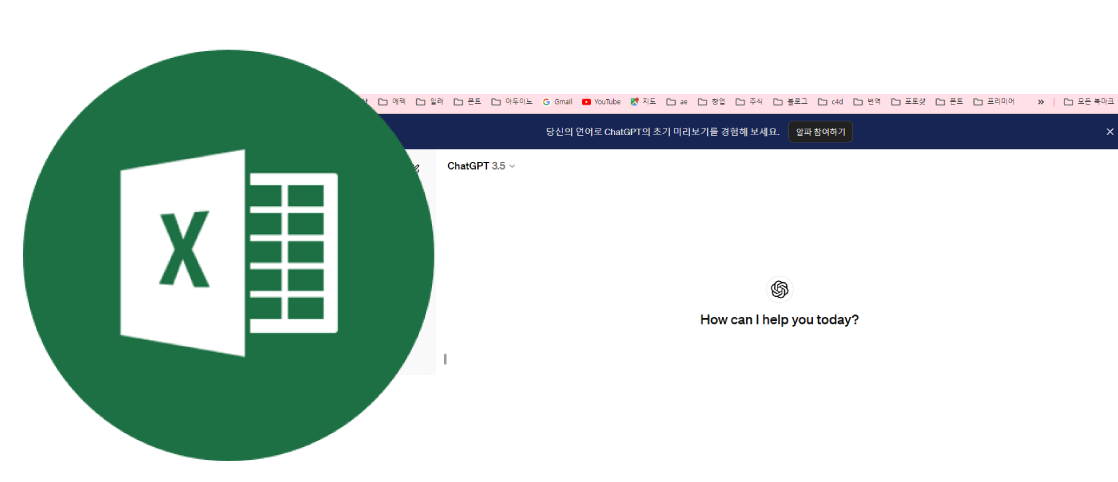Open the 에펙 bookmark folder
The height and width of the screenshot is (482, 1118).
coord(392,102)
